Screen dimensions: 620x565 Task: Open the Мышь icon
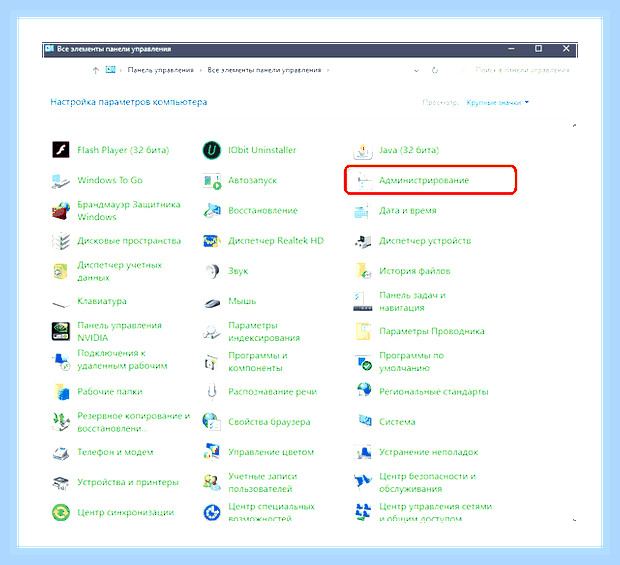click(212, 303)
